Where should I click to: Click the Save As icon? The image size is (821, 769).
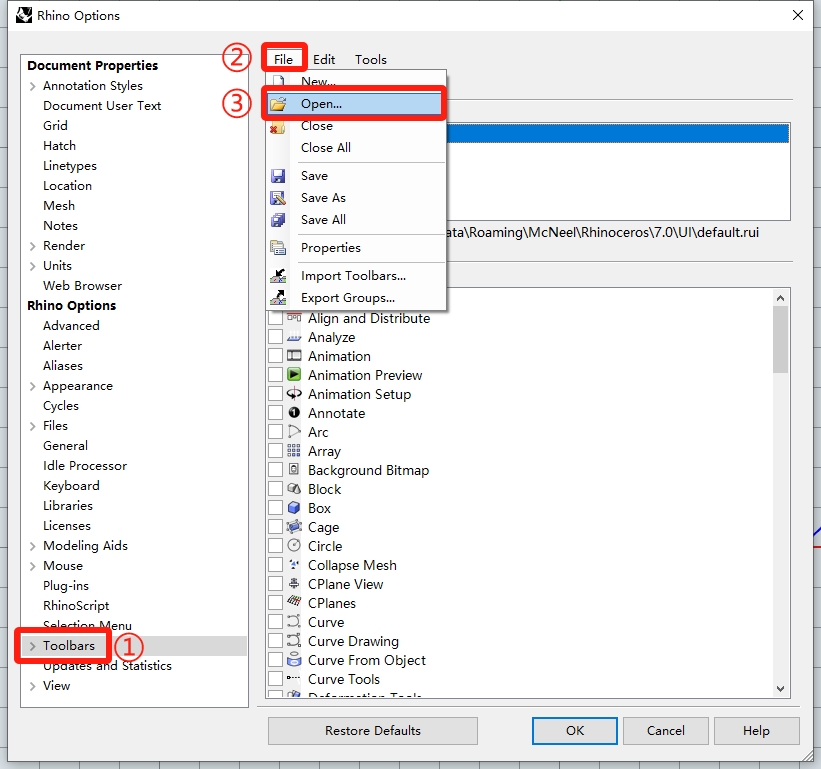[x=278, y=198]
